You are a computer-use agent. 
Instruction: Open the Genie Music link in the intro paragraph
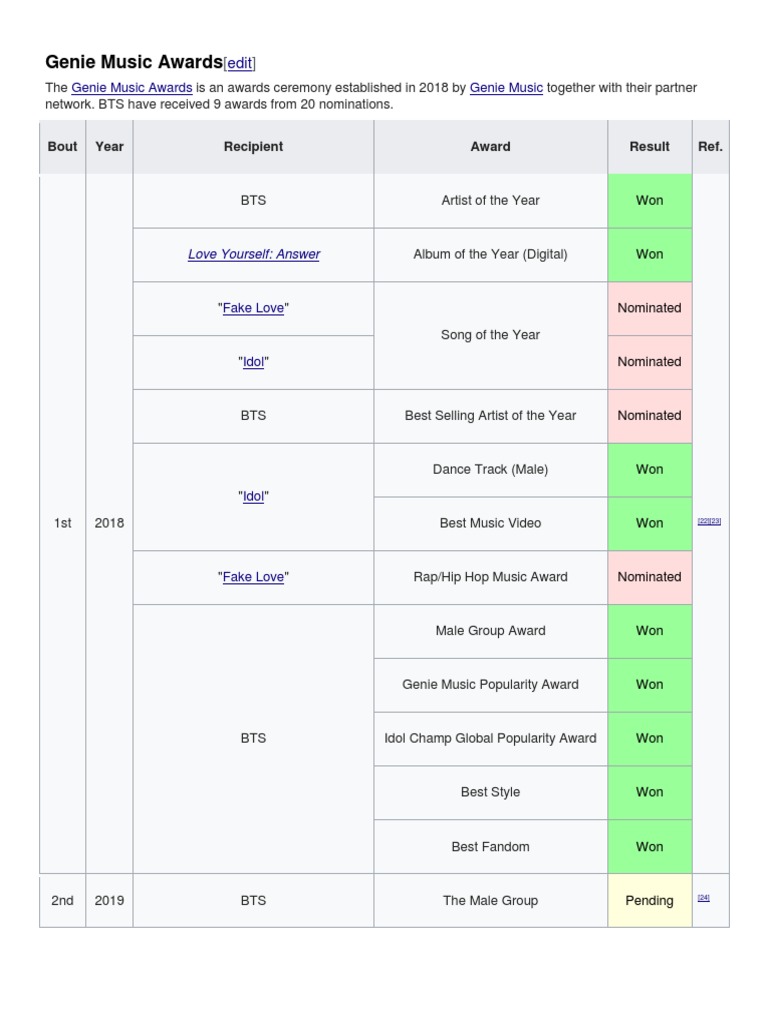(x=506, y=88)
